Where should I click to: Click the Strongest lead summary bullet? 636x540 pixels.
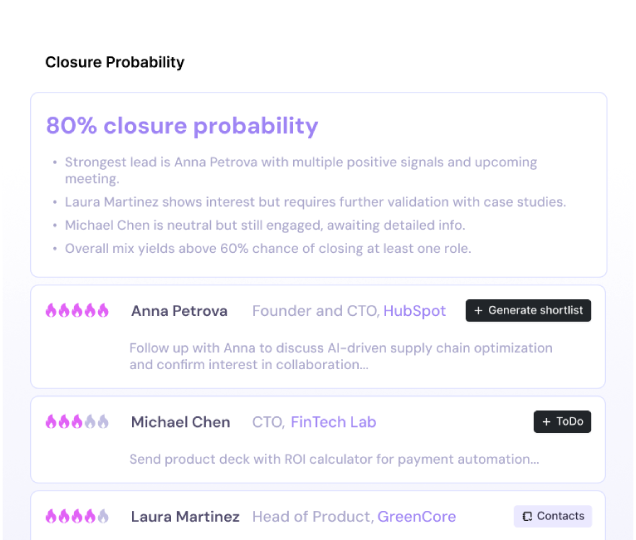[300, 170]
